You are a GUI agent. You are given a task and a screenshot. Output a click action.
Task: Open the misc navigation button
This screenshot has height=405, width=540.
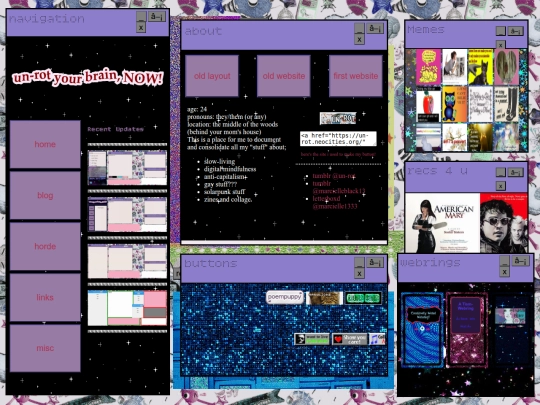(x=45, y=348)
